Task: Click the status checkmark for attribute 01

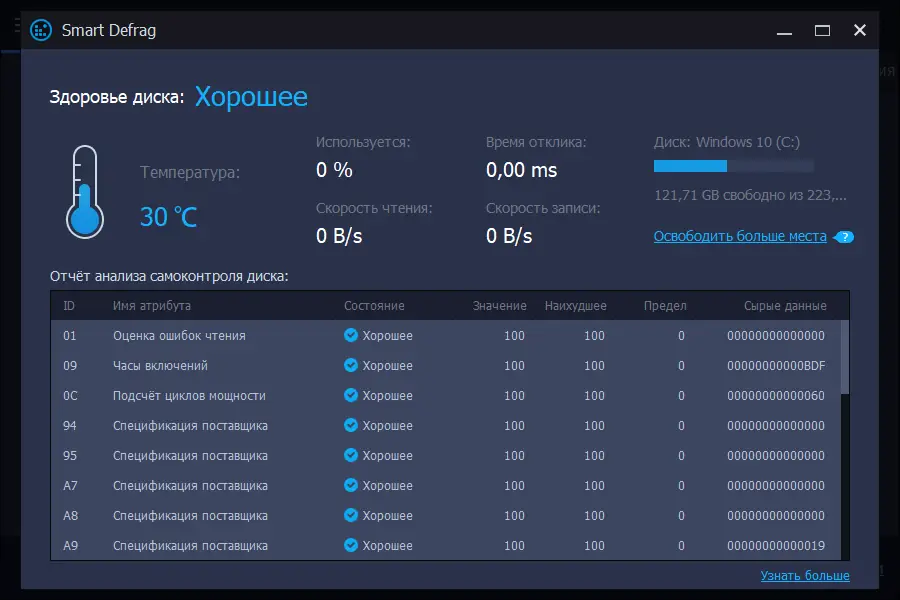Action: 351,336
